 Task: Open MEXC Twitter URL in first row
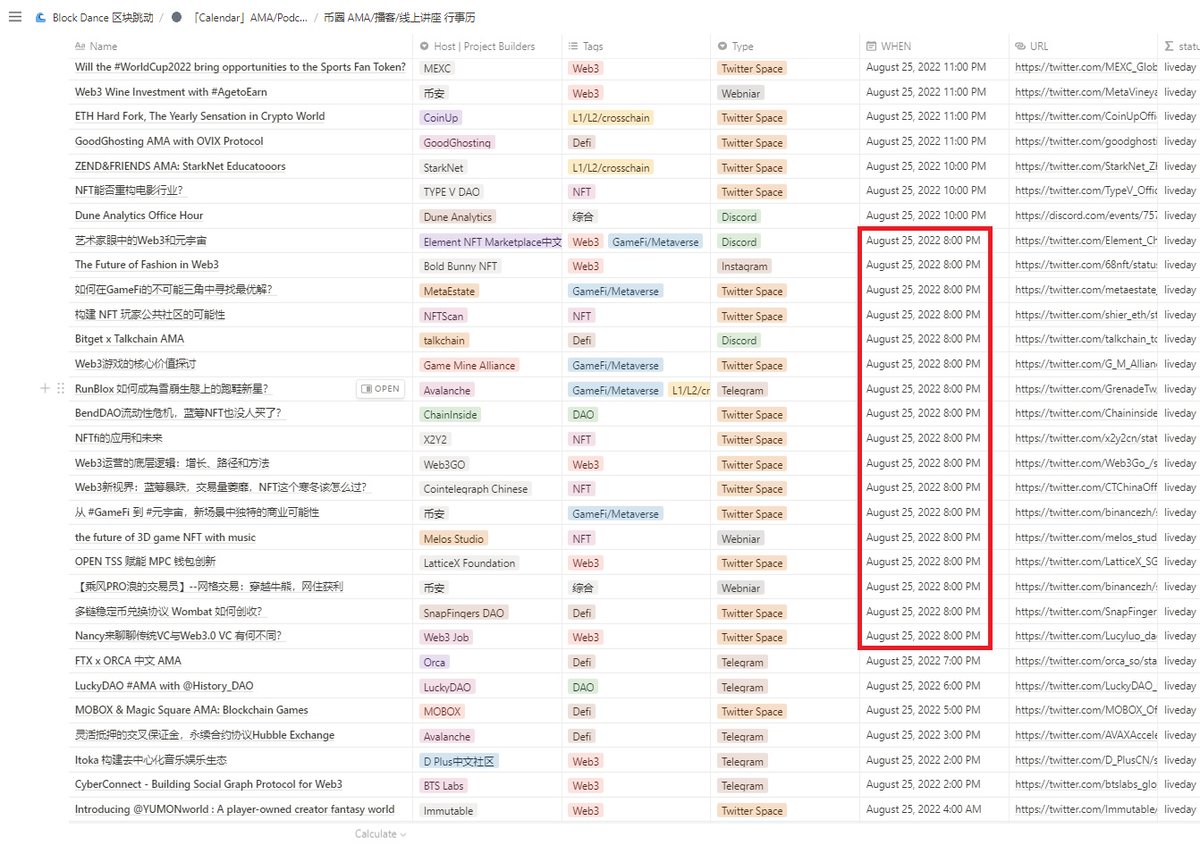click(x=1085, y=68)
